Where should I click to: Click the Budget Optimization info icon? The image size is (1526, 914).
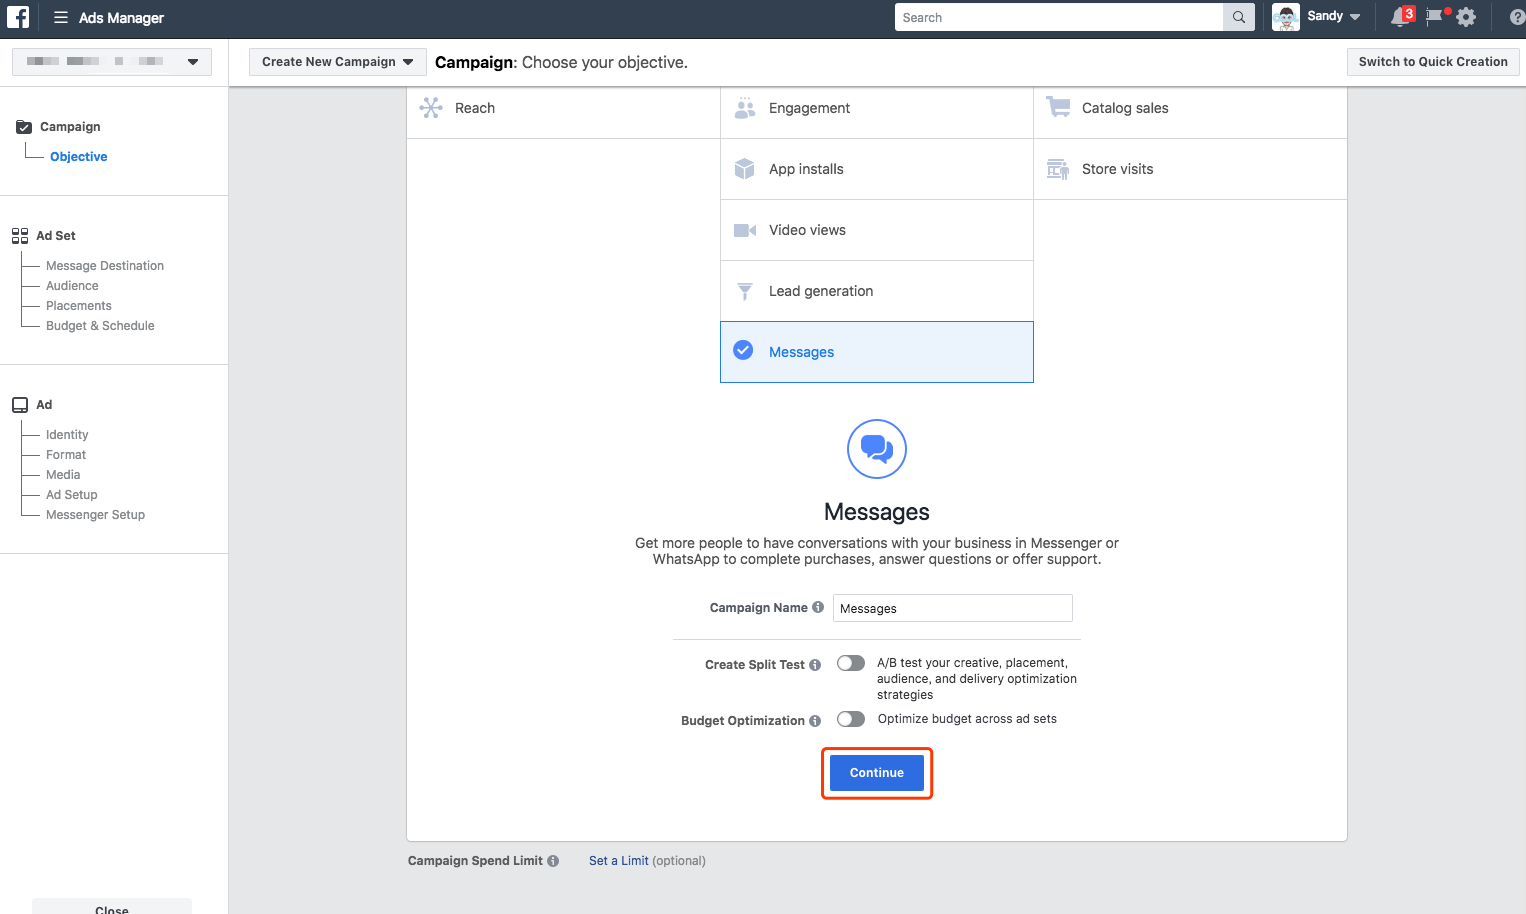[x=815, y=721]
